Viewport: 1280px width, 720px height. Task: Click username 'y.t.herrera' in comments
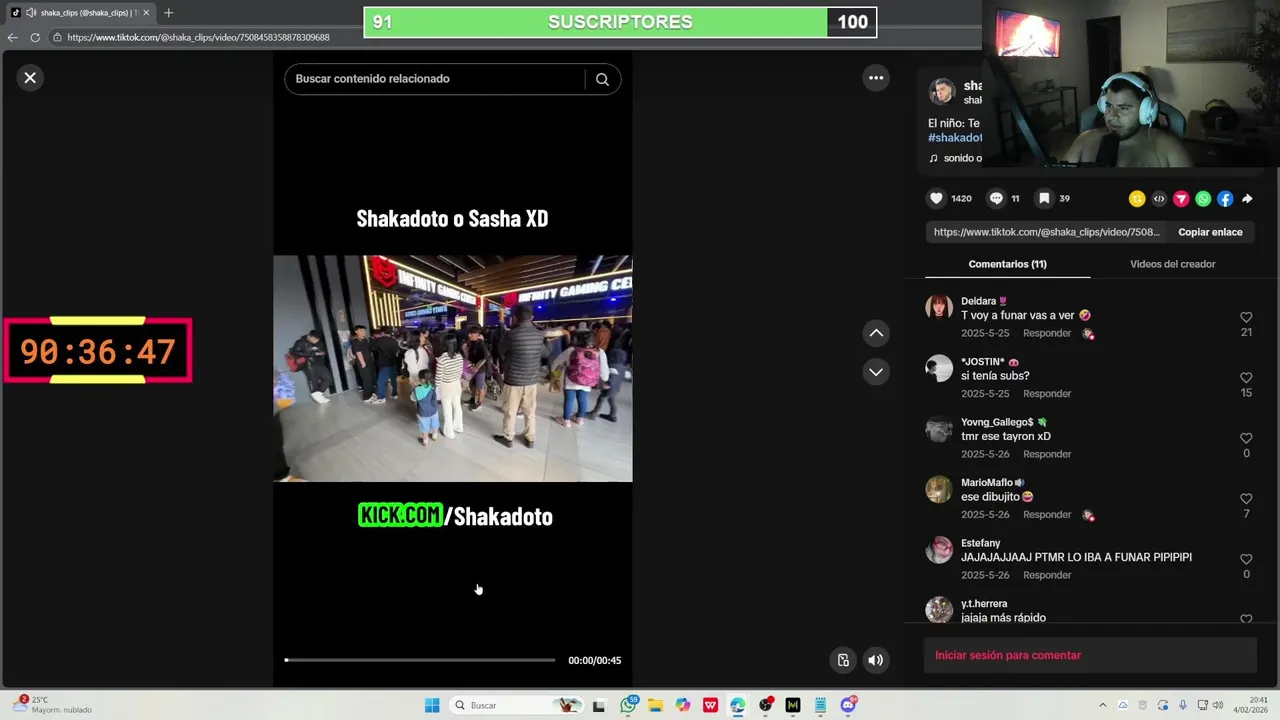coord(984,604)
